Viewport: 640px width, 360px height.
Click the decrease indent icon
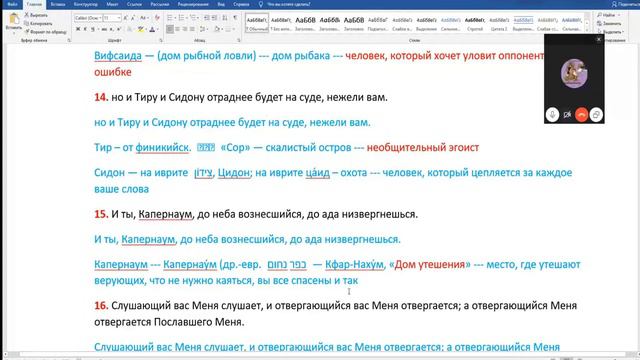click(x=207, y=18)
